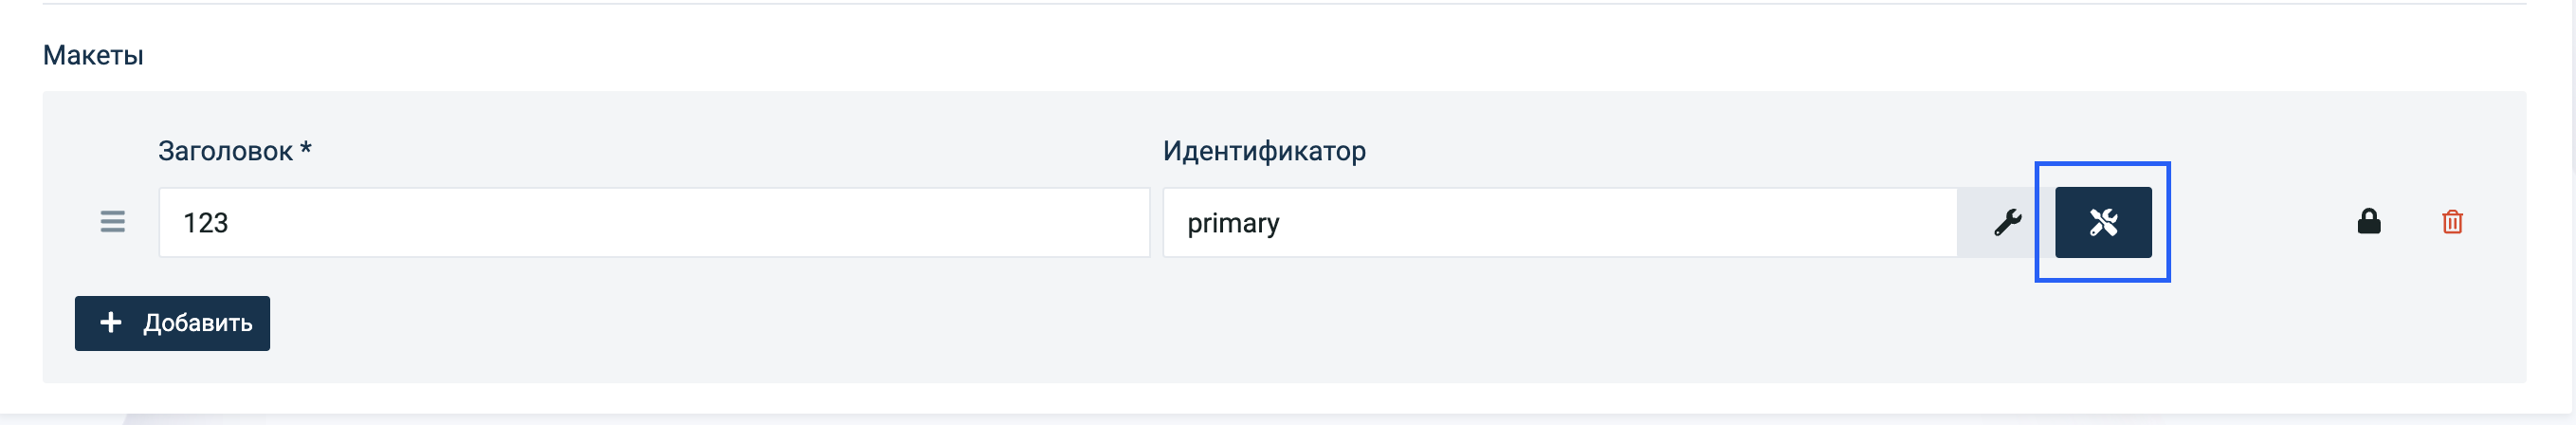
Task: Focus the Идентификатор field containing primary
Action: point(1560,222)
